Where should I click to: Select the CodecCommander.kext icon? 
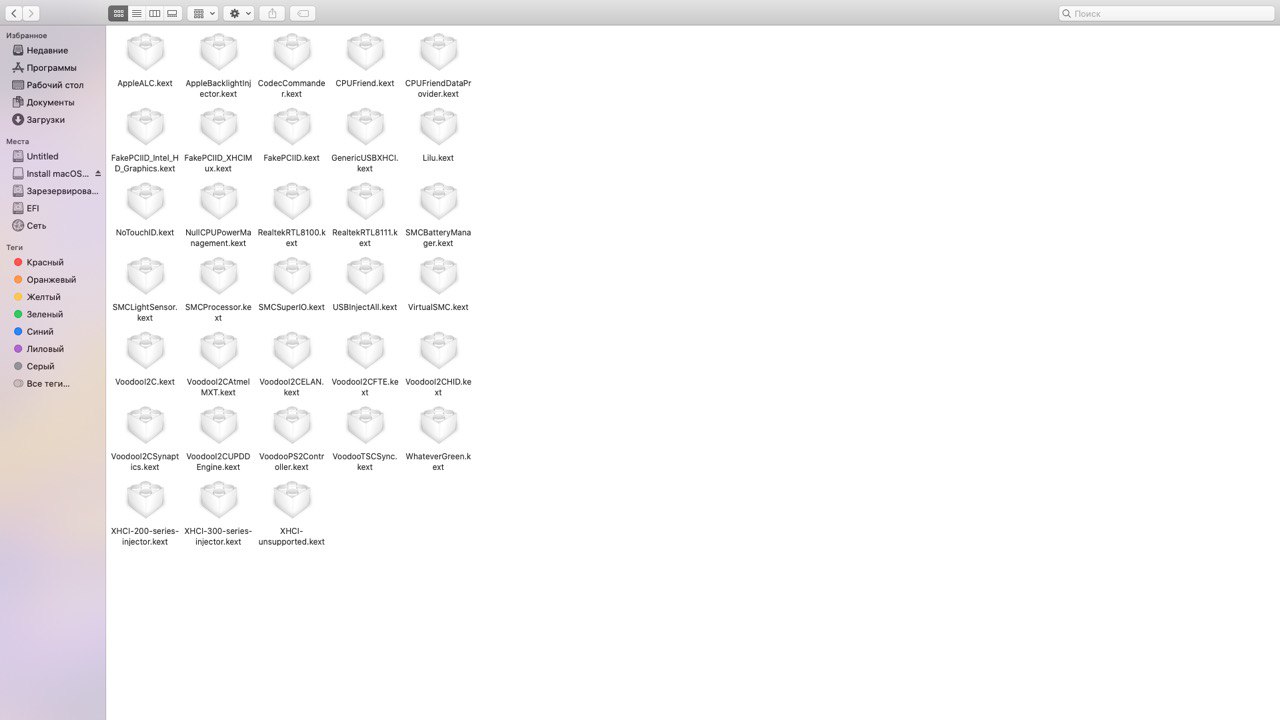pos(291,52)
